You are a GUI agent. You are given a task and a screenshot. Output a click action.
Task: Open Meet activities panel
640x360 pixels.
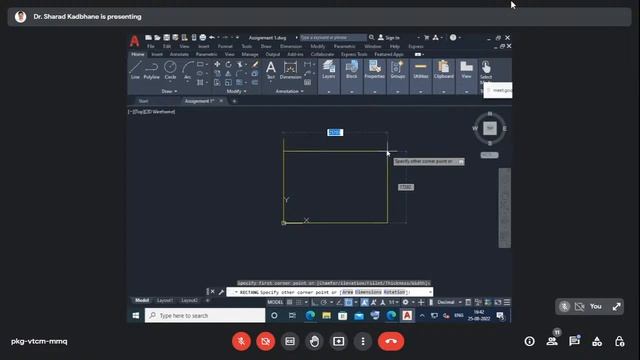coord(597,341)
